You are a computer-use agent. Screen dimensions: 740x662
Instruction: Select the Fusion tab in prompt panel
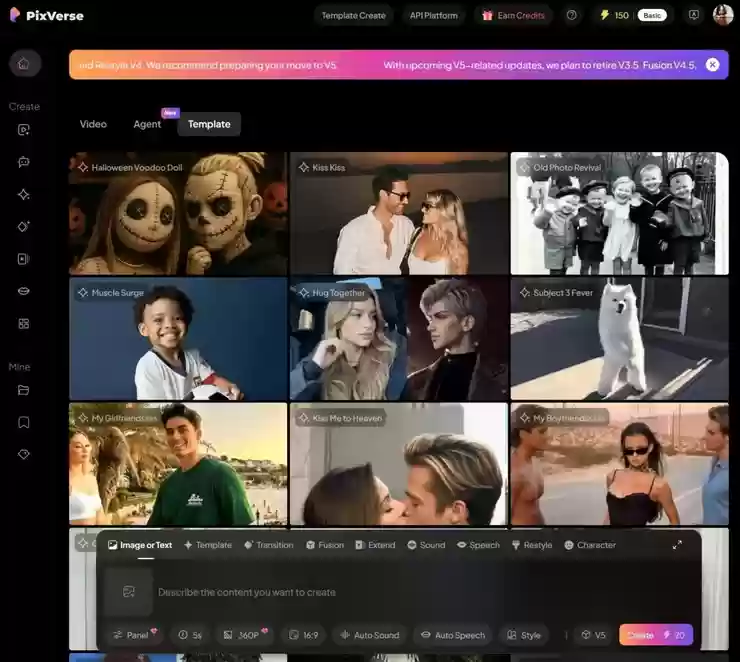tap(325, 545)
